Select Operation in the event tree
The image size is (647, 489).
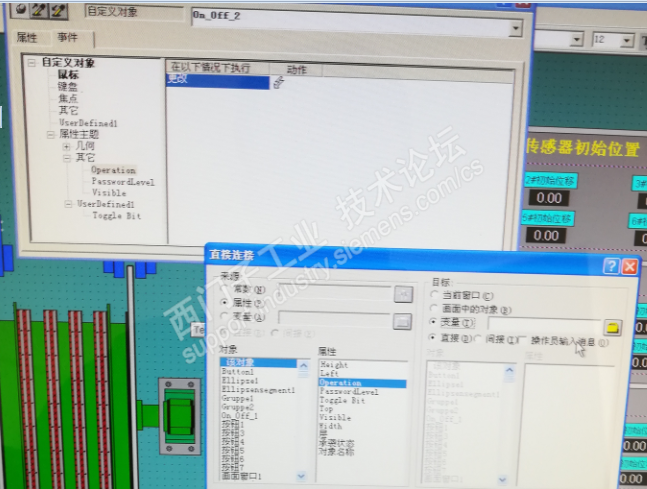tap(113, 170)
